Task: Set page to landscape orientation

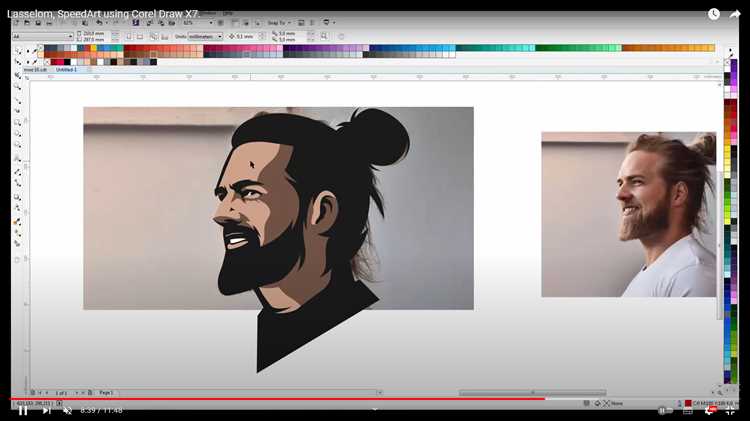Action: tap(140, 36)
